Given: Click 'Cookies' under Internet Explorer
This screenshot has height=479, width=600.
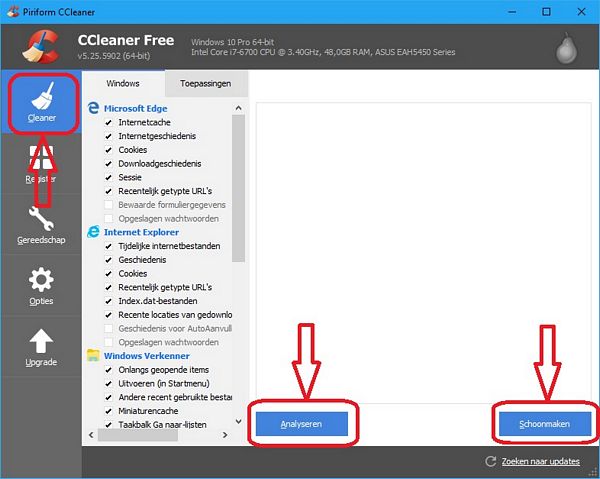Looking at the screenshot, I should pyautogui.click(x=132, y=274).
